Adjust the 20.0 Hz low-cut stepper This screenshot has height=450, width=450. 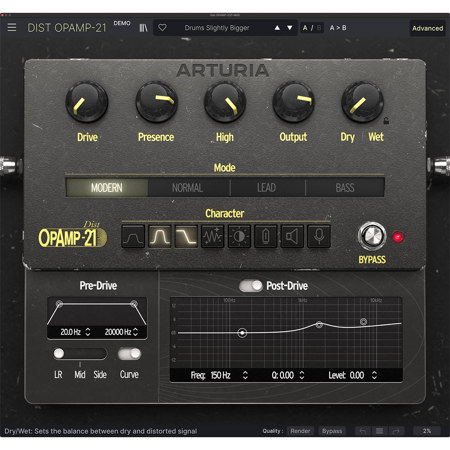tap(88, 332)
